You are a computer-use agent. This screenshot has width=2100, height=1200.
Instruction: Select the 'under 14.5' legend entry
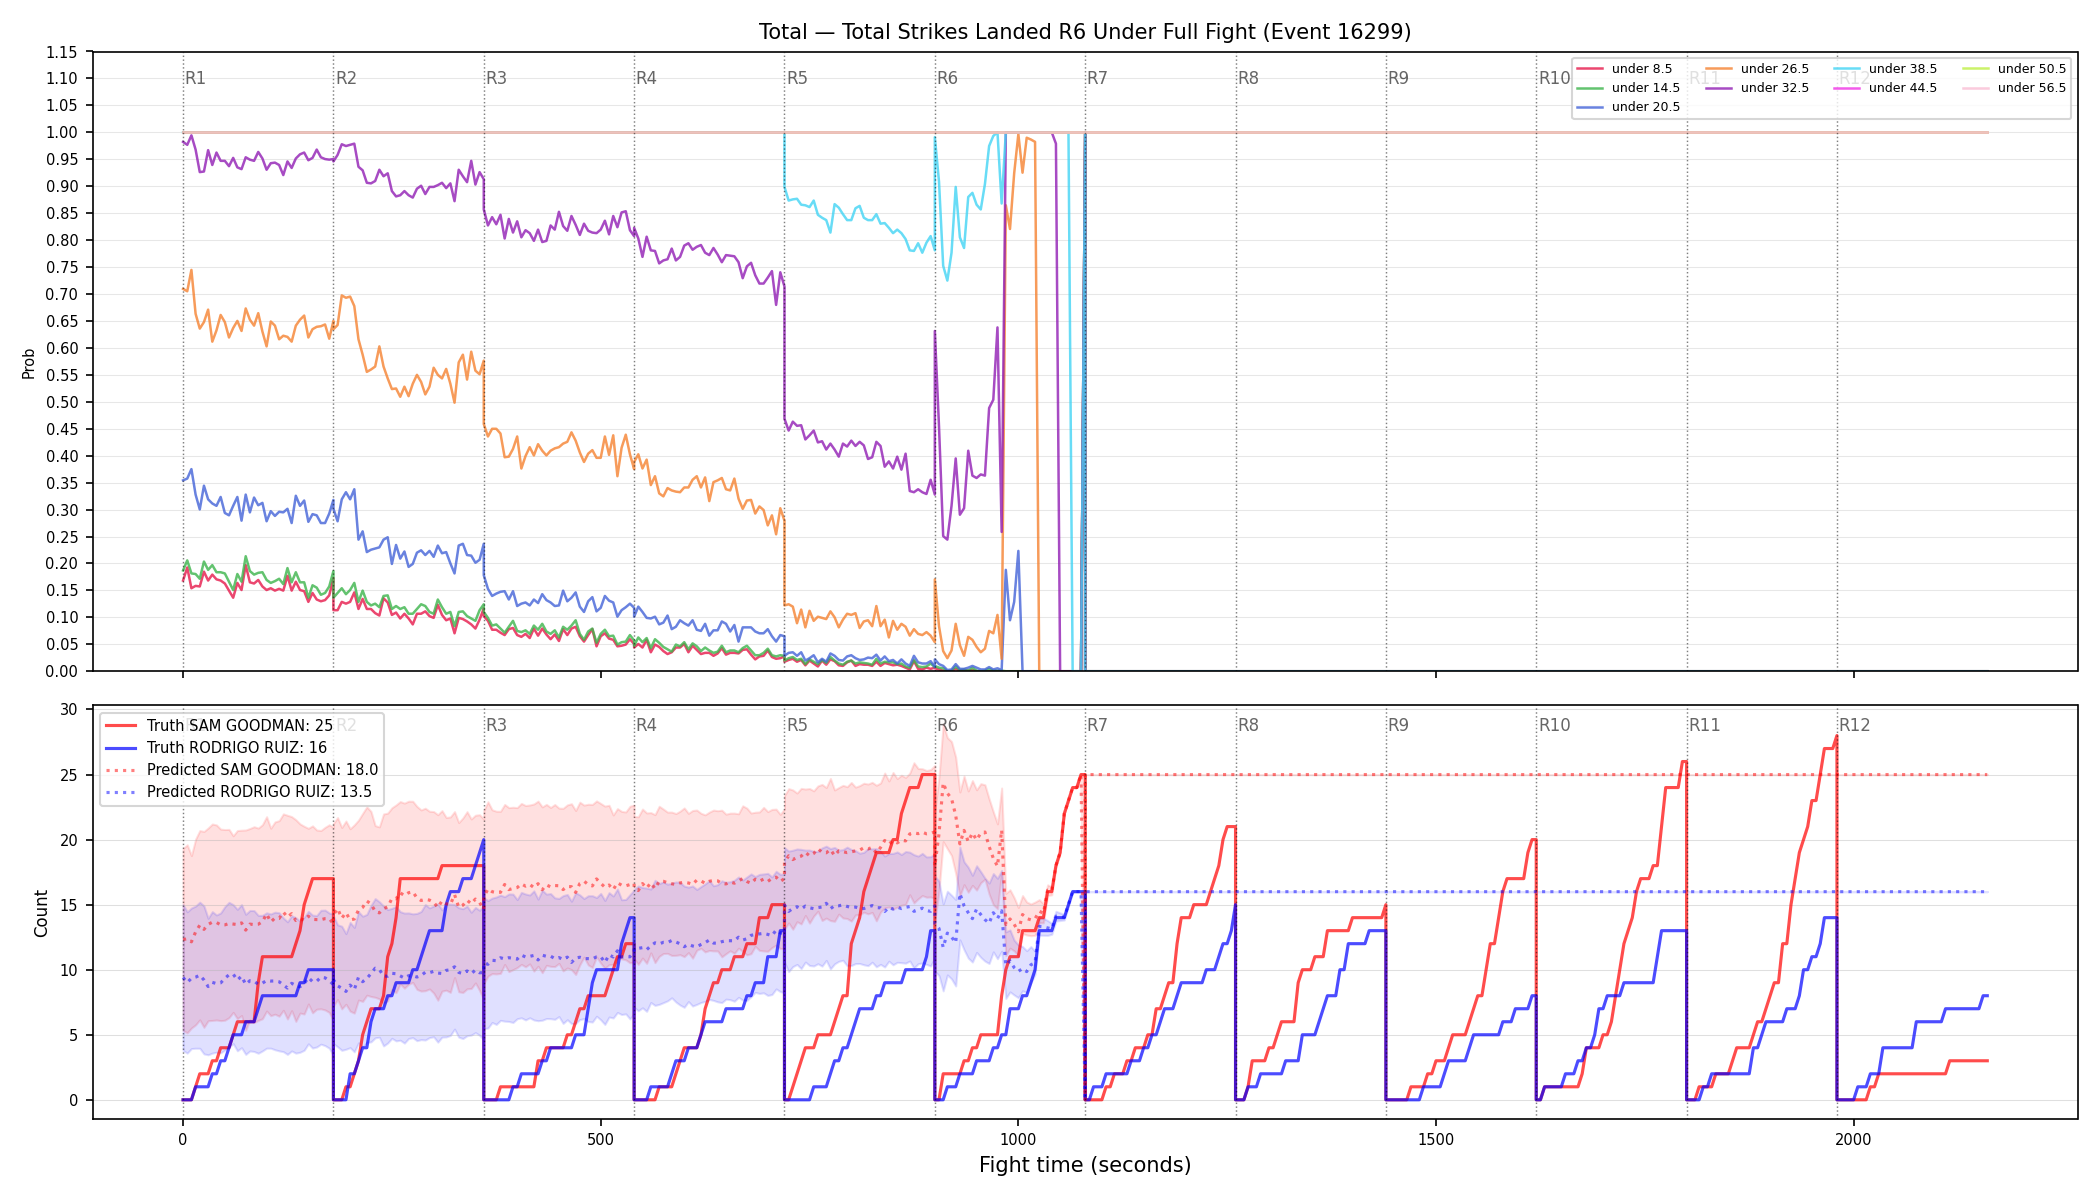coord(1630,88)
